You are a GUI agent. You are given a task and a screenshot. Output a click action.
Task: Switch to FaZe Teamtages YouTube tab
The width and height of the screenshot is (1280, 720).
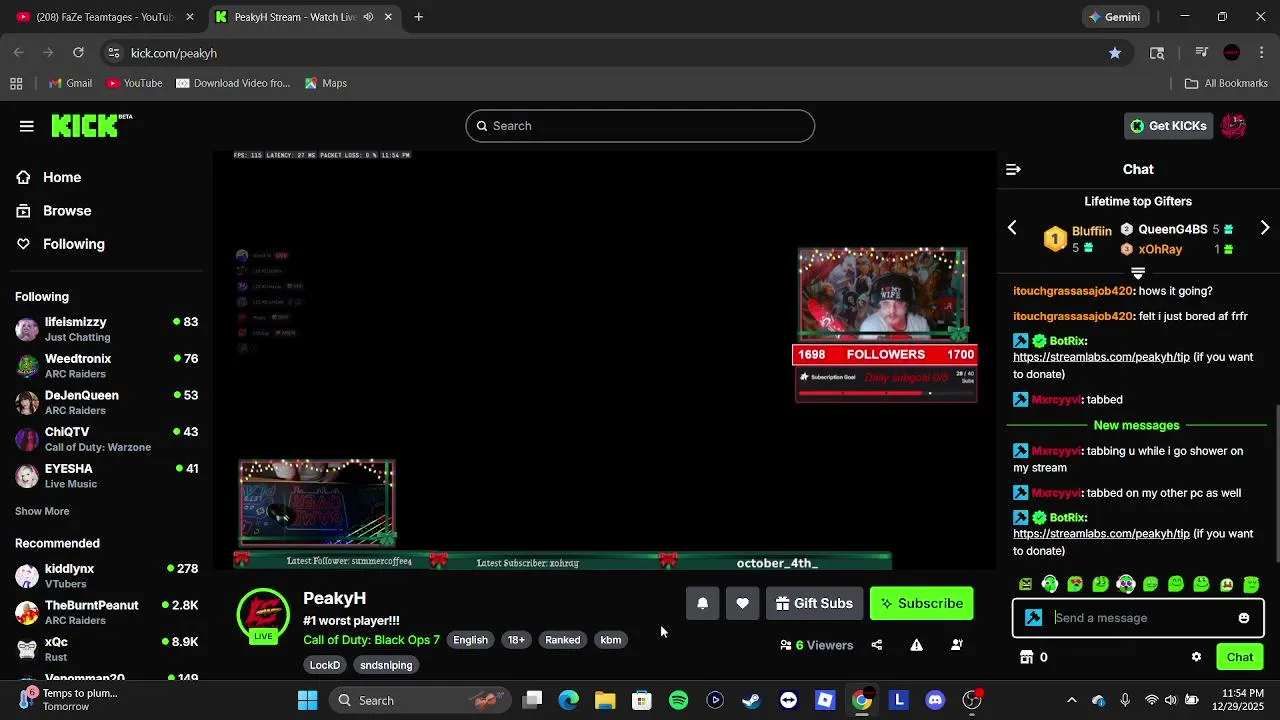point(104,17)
